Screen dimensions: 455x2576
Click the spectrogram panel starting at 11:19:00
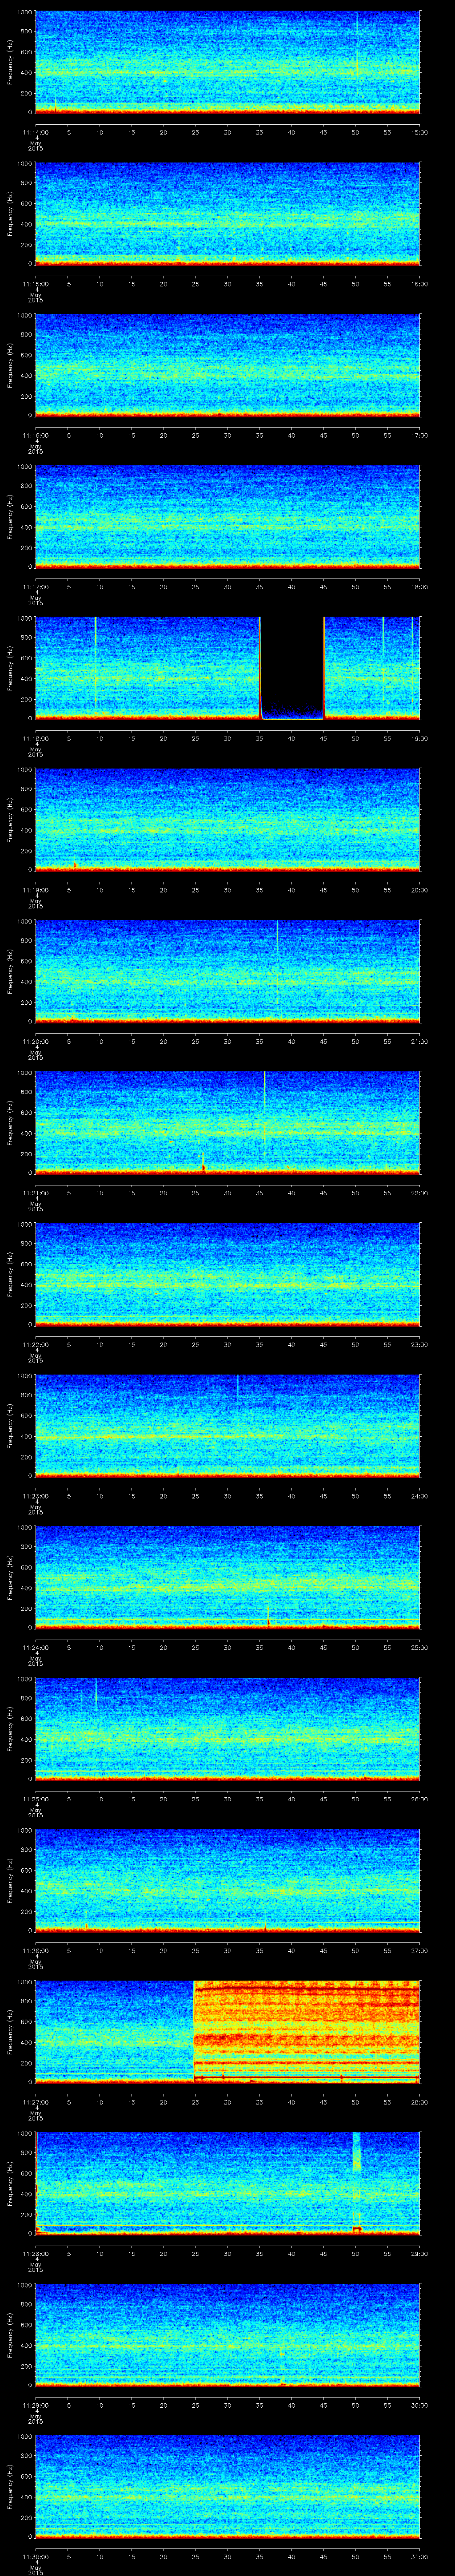click(x=227, y=820)
